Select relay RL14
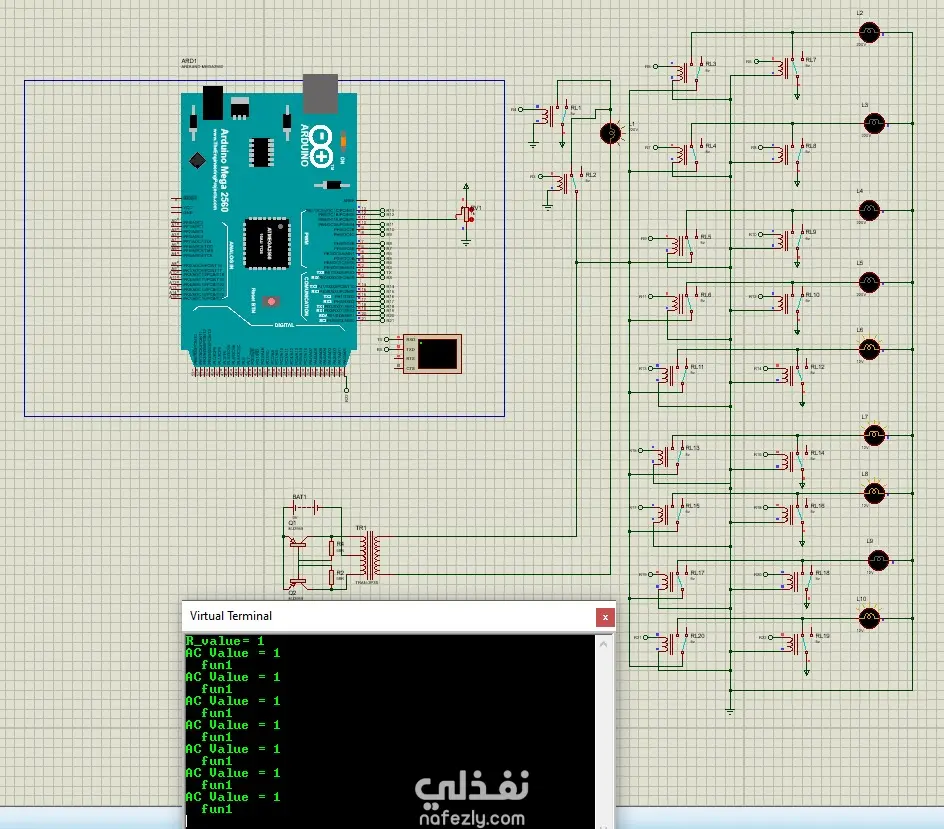 click(x=793, y=461)
